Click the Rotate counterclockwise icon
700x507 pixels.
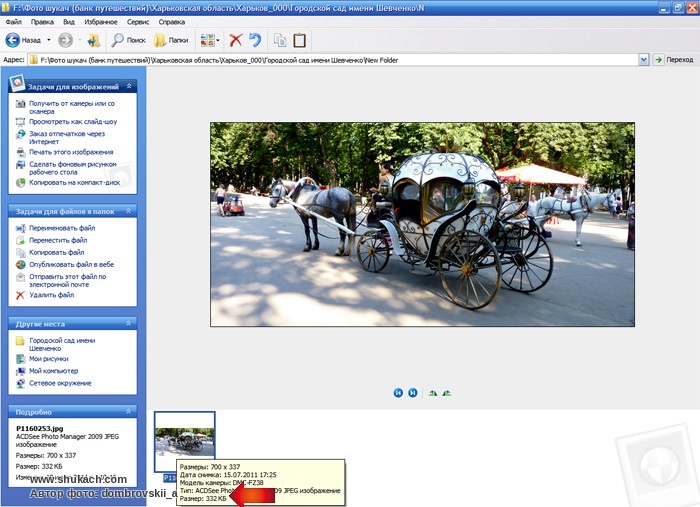(x=447, y=393)
